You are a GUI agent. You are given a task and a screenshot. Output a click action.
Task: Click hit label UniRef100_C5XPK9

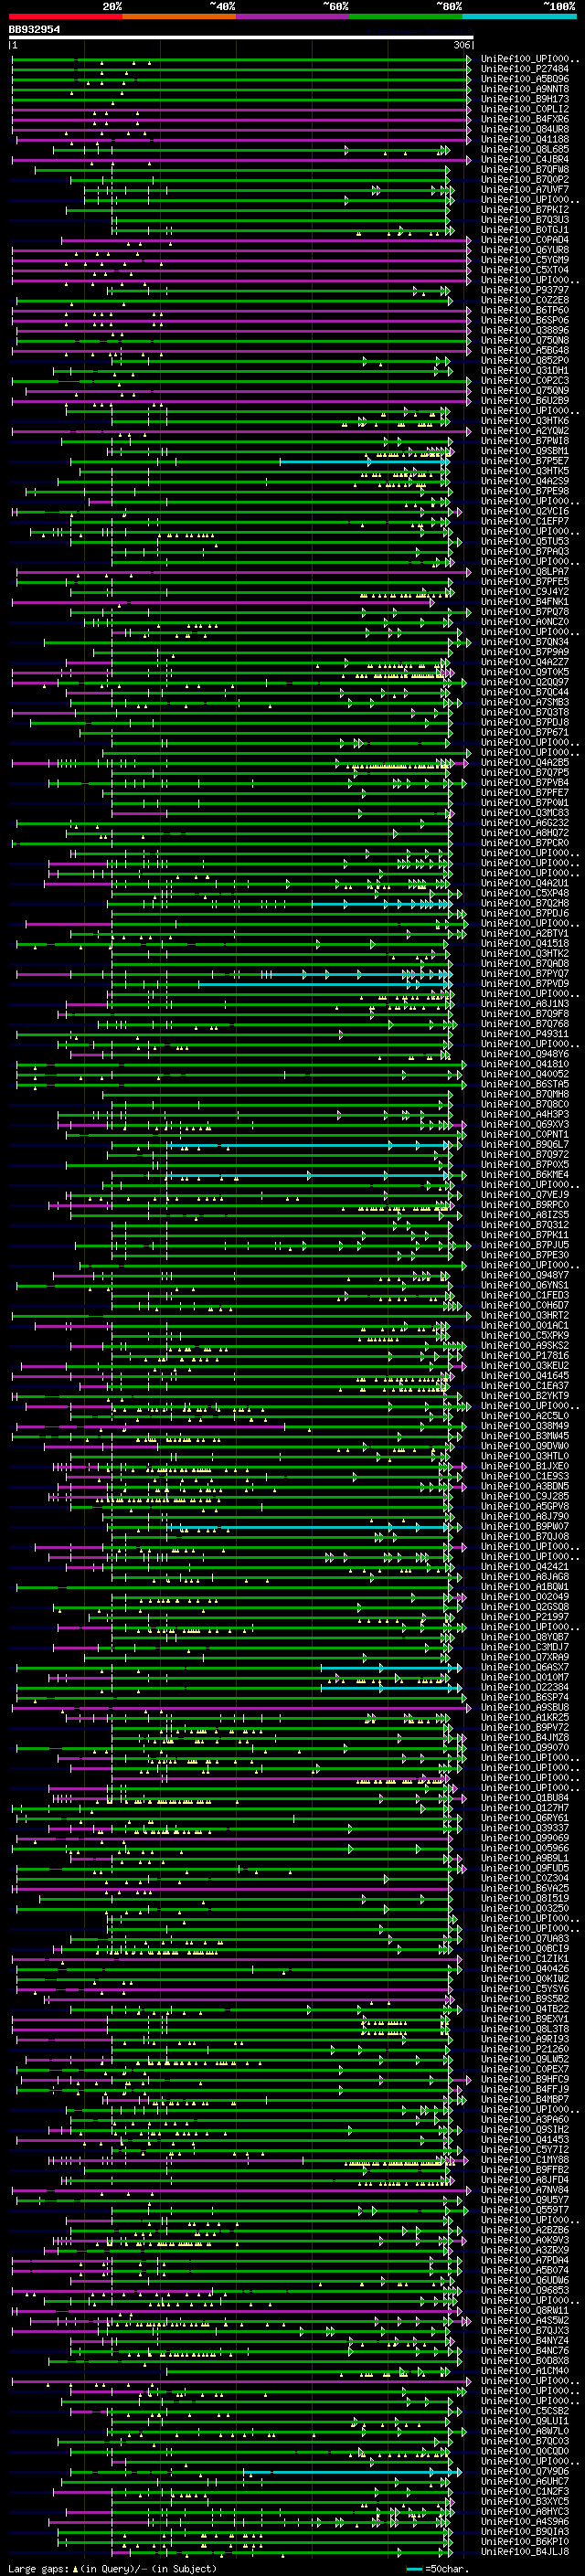click(x=525, y=1336)
